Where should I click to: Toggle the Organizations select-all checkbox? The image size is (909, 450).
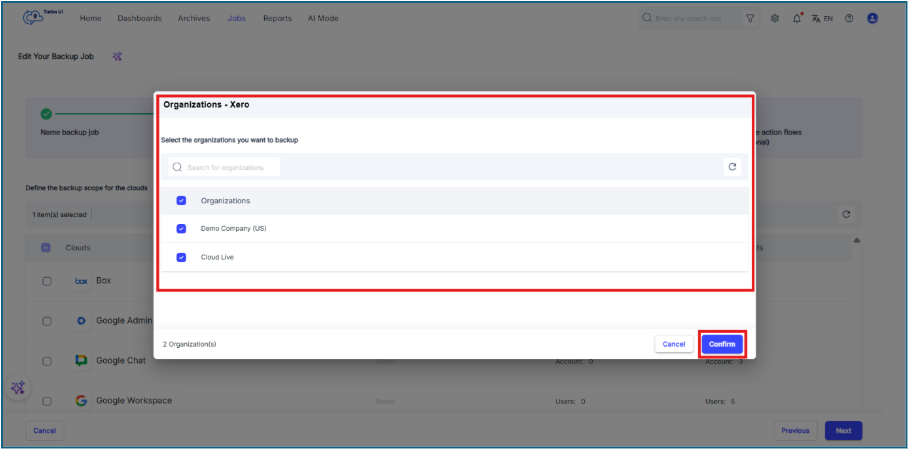point(181,201)
